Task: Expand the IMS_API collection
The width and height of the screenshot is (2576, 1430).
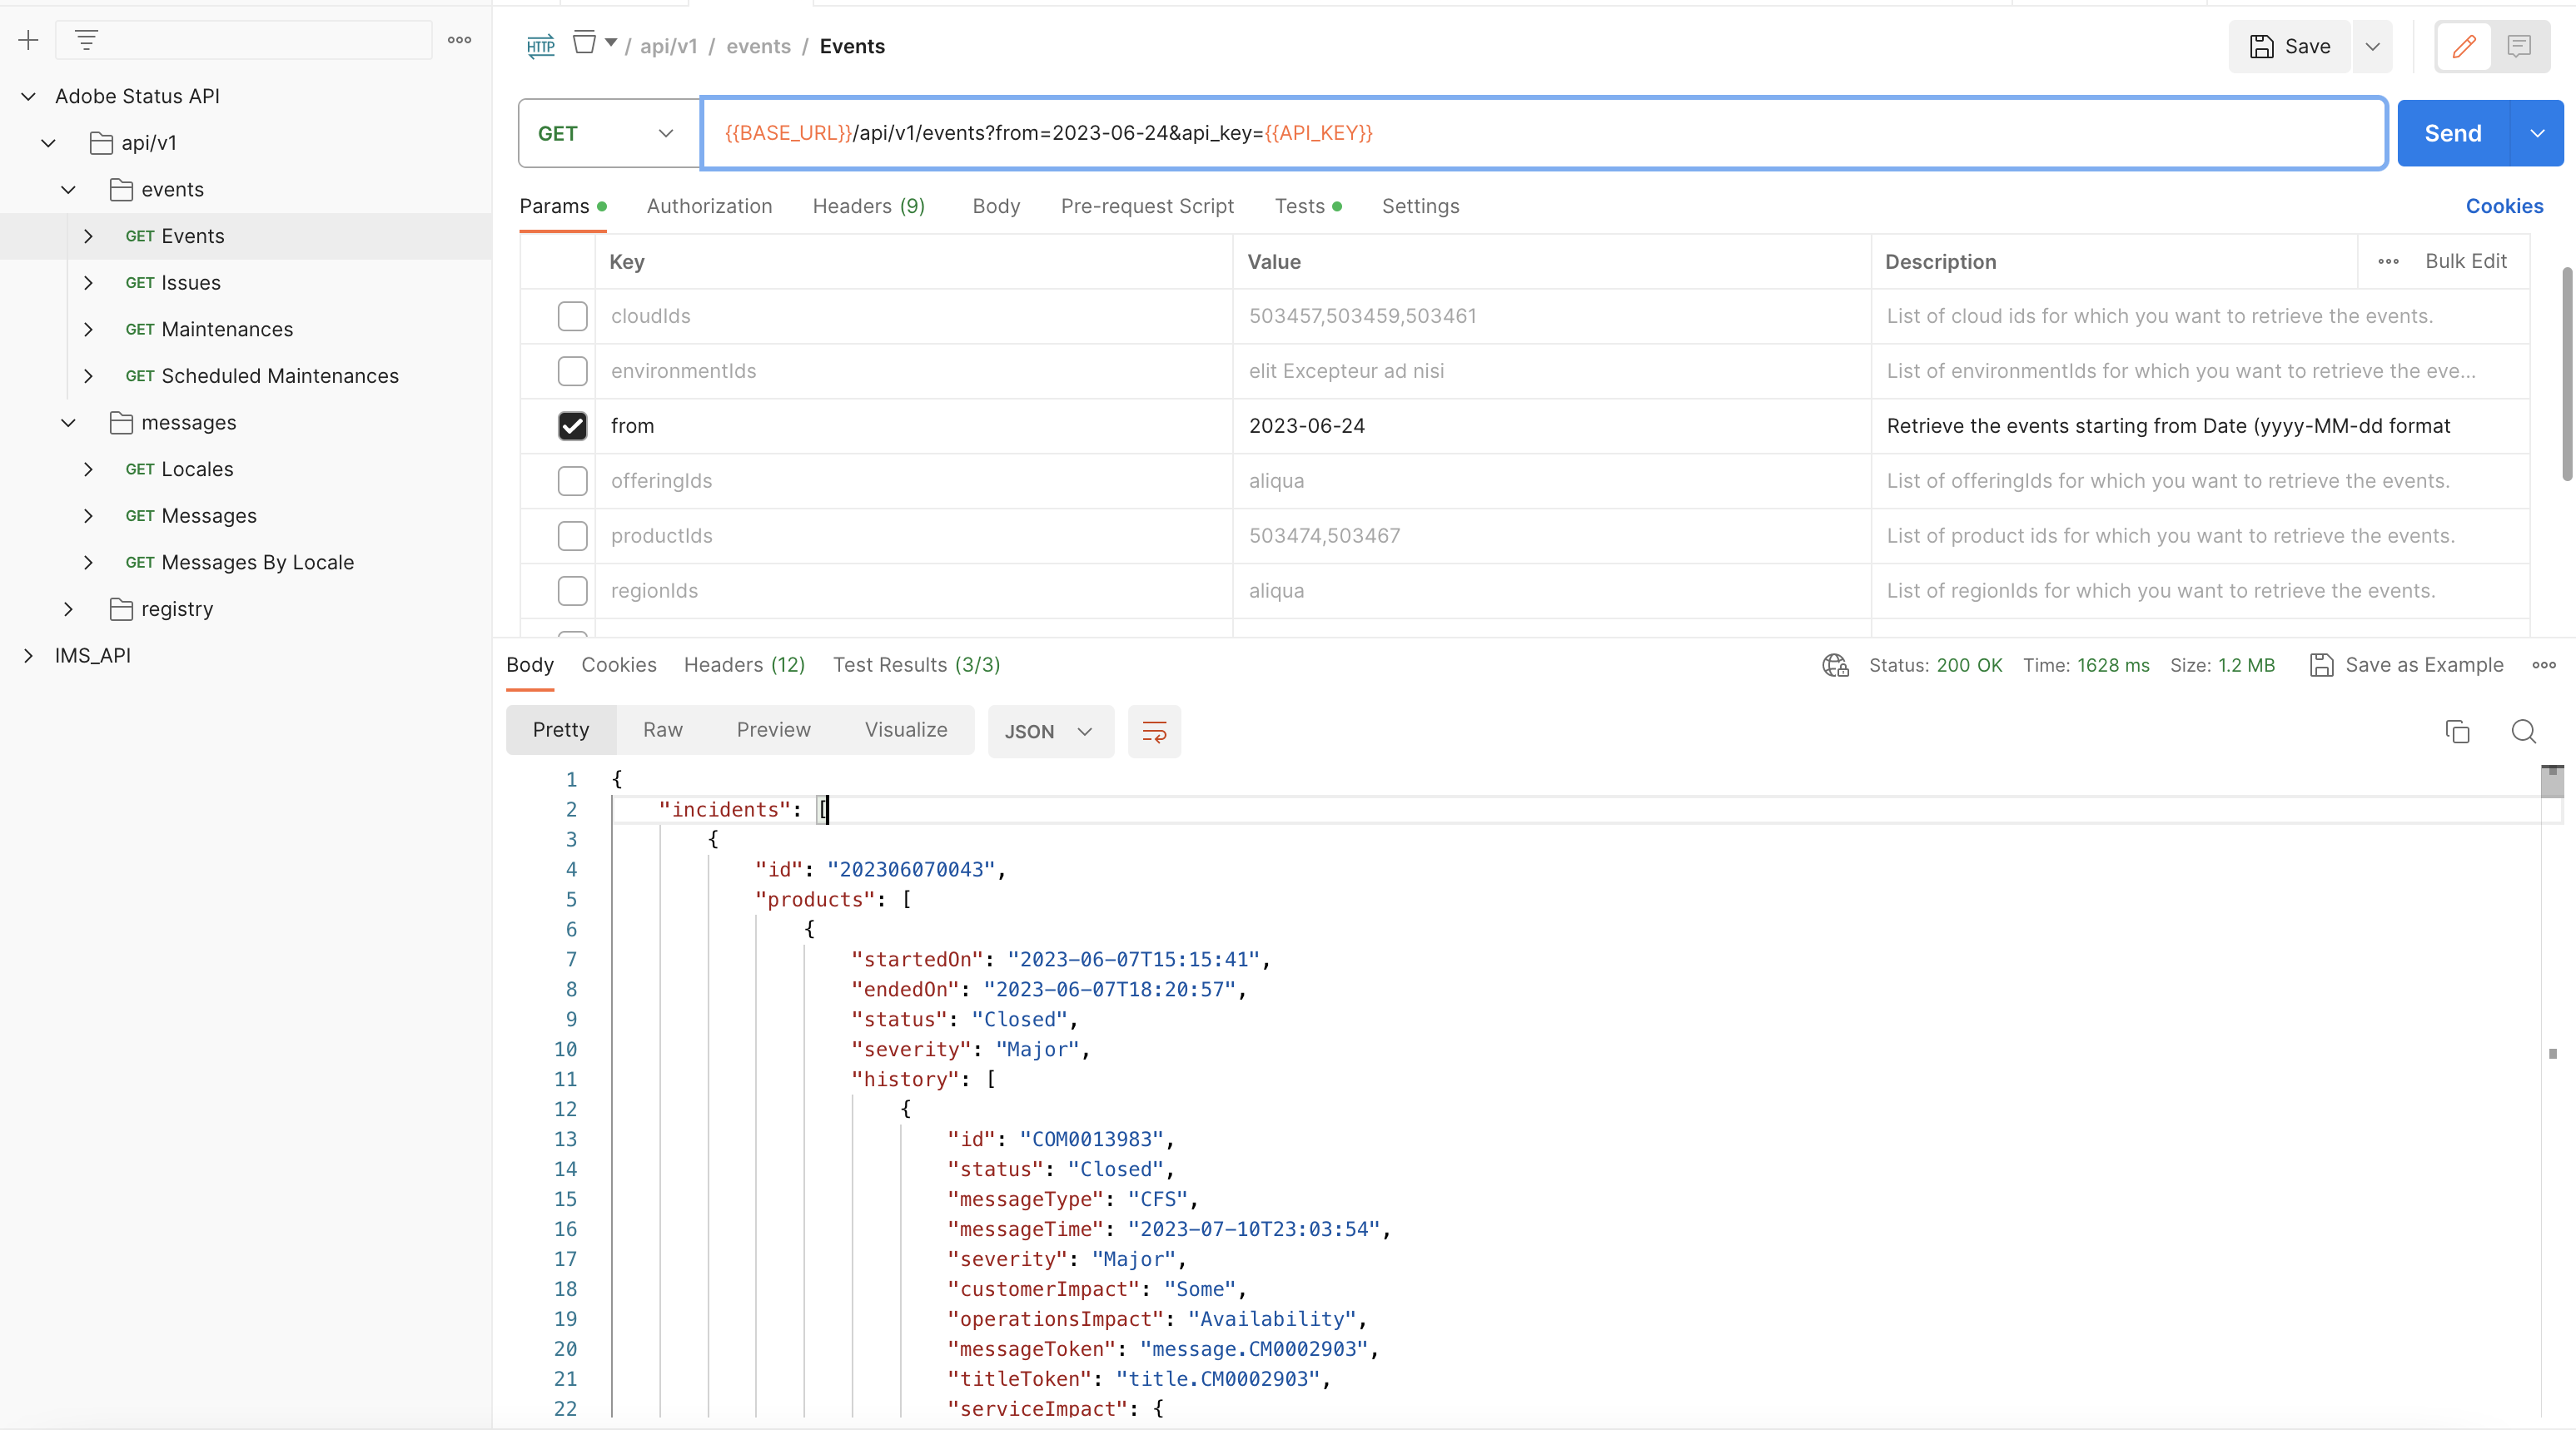Action: pos(28,656)
